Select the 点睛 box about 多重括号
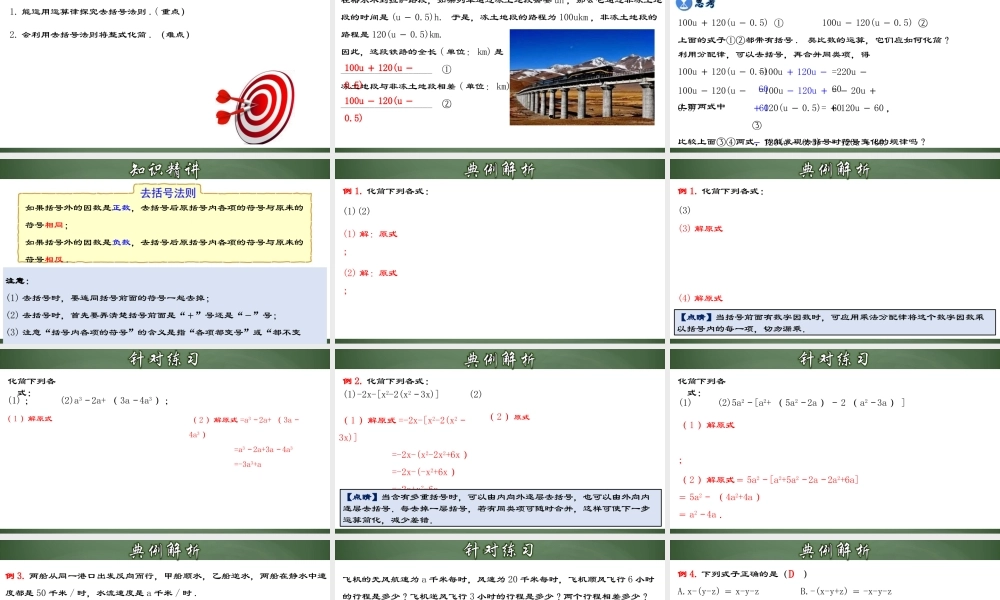Viewport: 1000px width, 600px height. click(501, 508)
